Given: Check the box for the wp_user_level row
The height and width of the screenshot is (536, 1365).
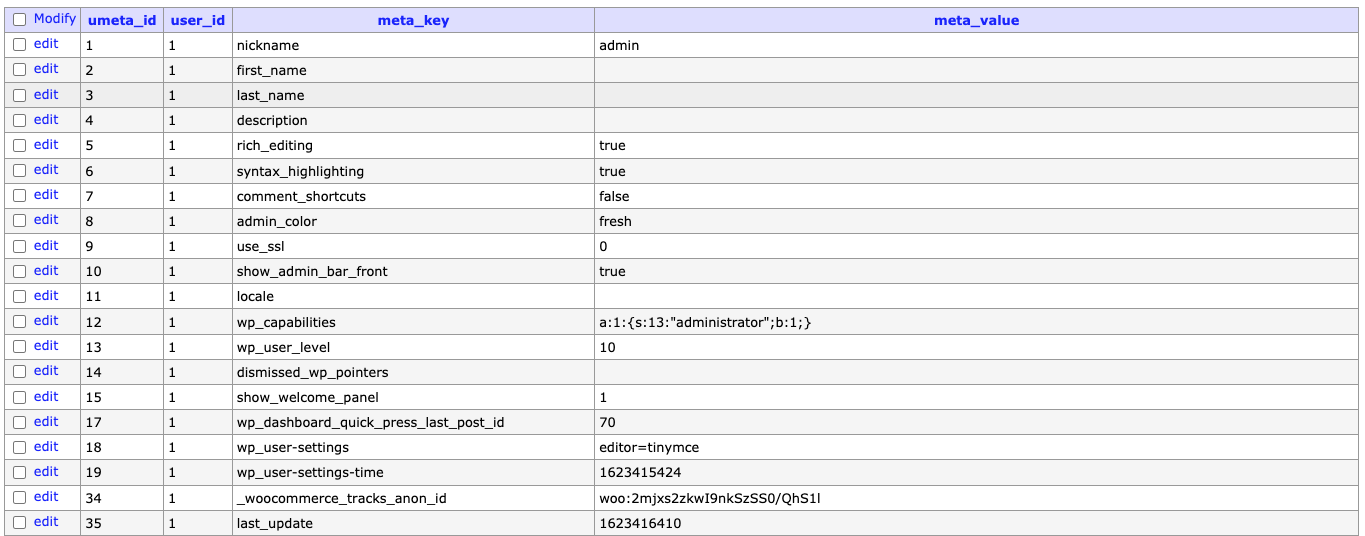Looking at the screenshot, I should 19,347.
